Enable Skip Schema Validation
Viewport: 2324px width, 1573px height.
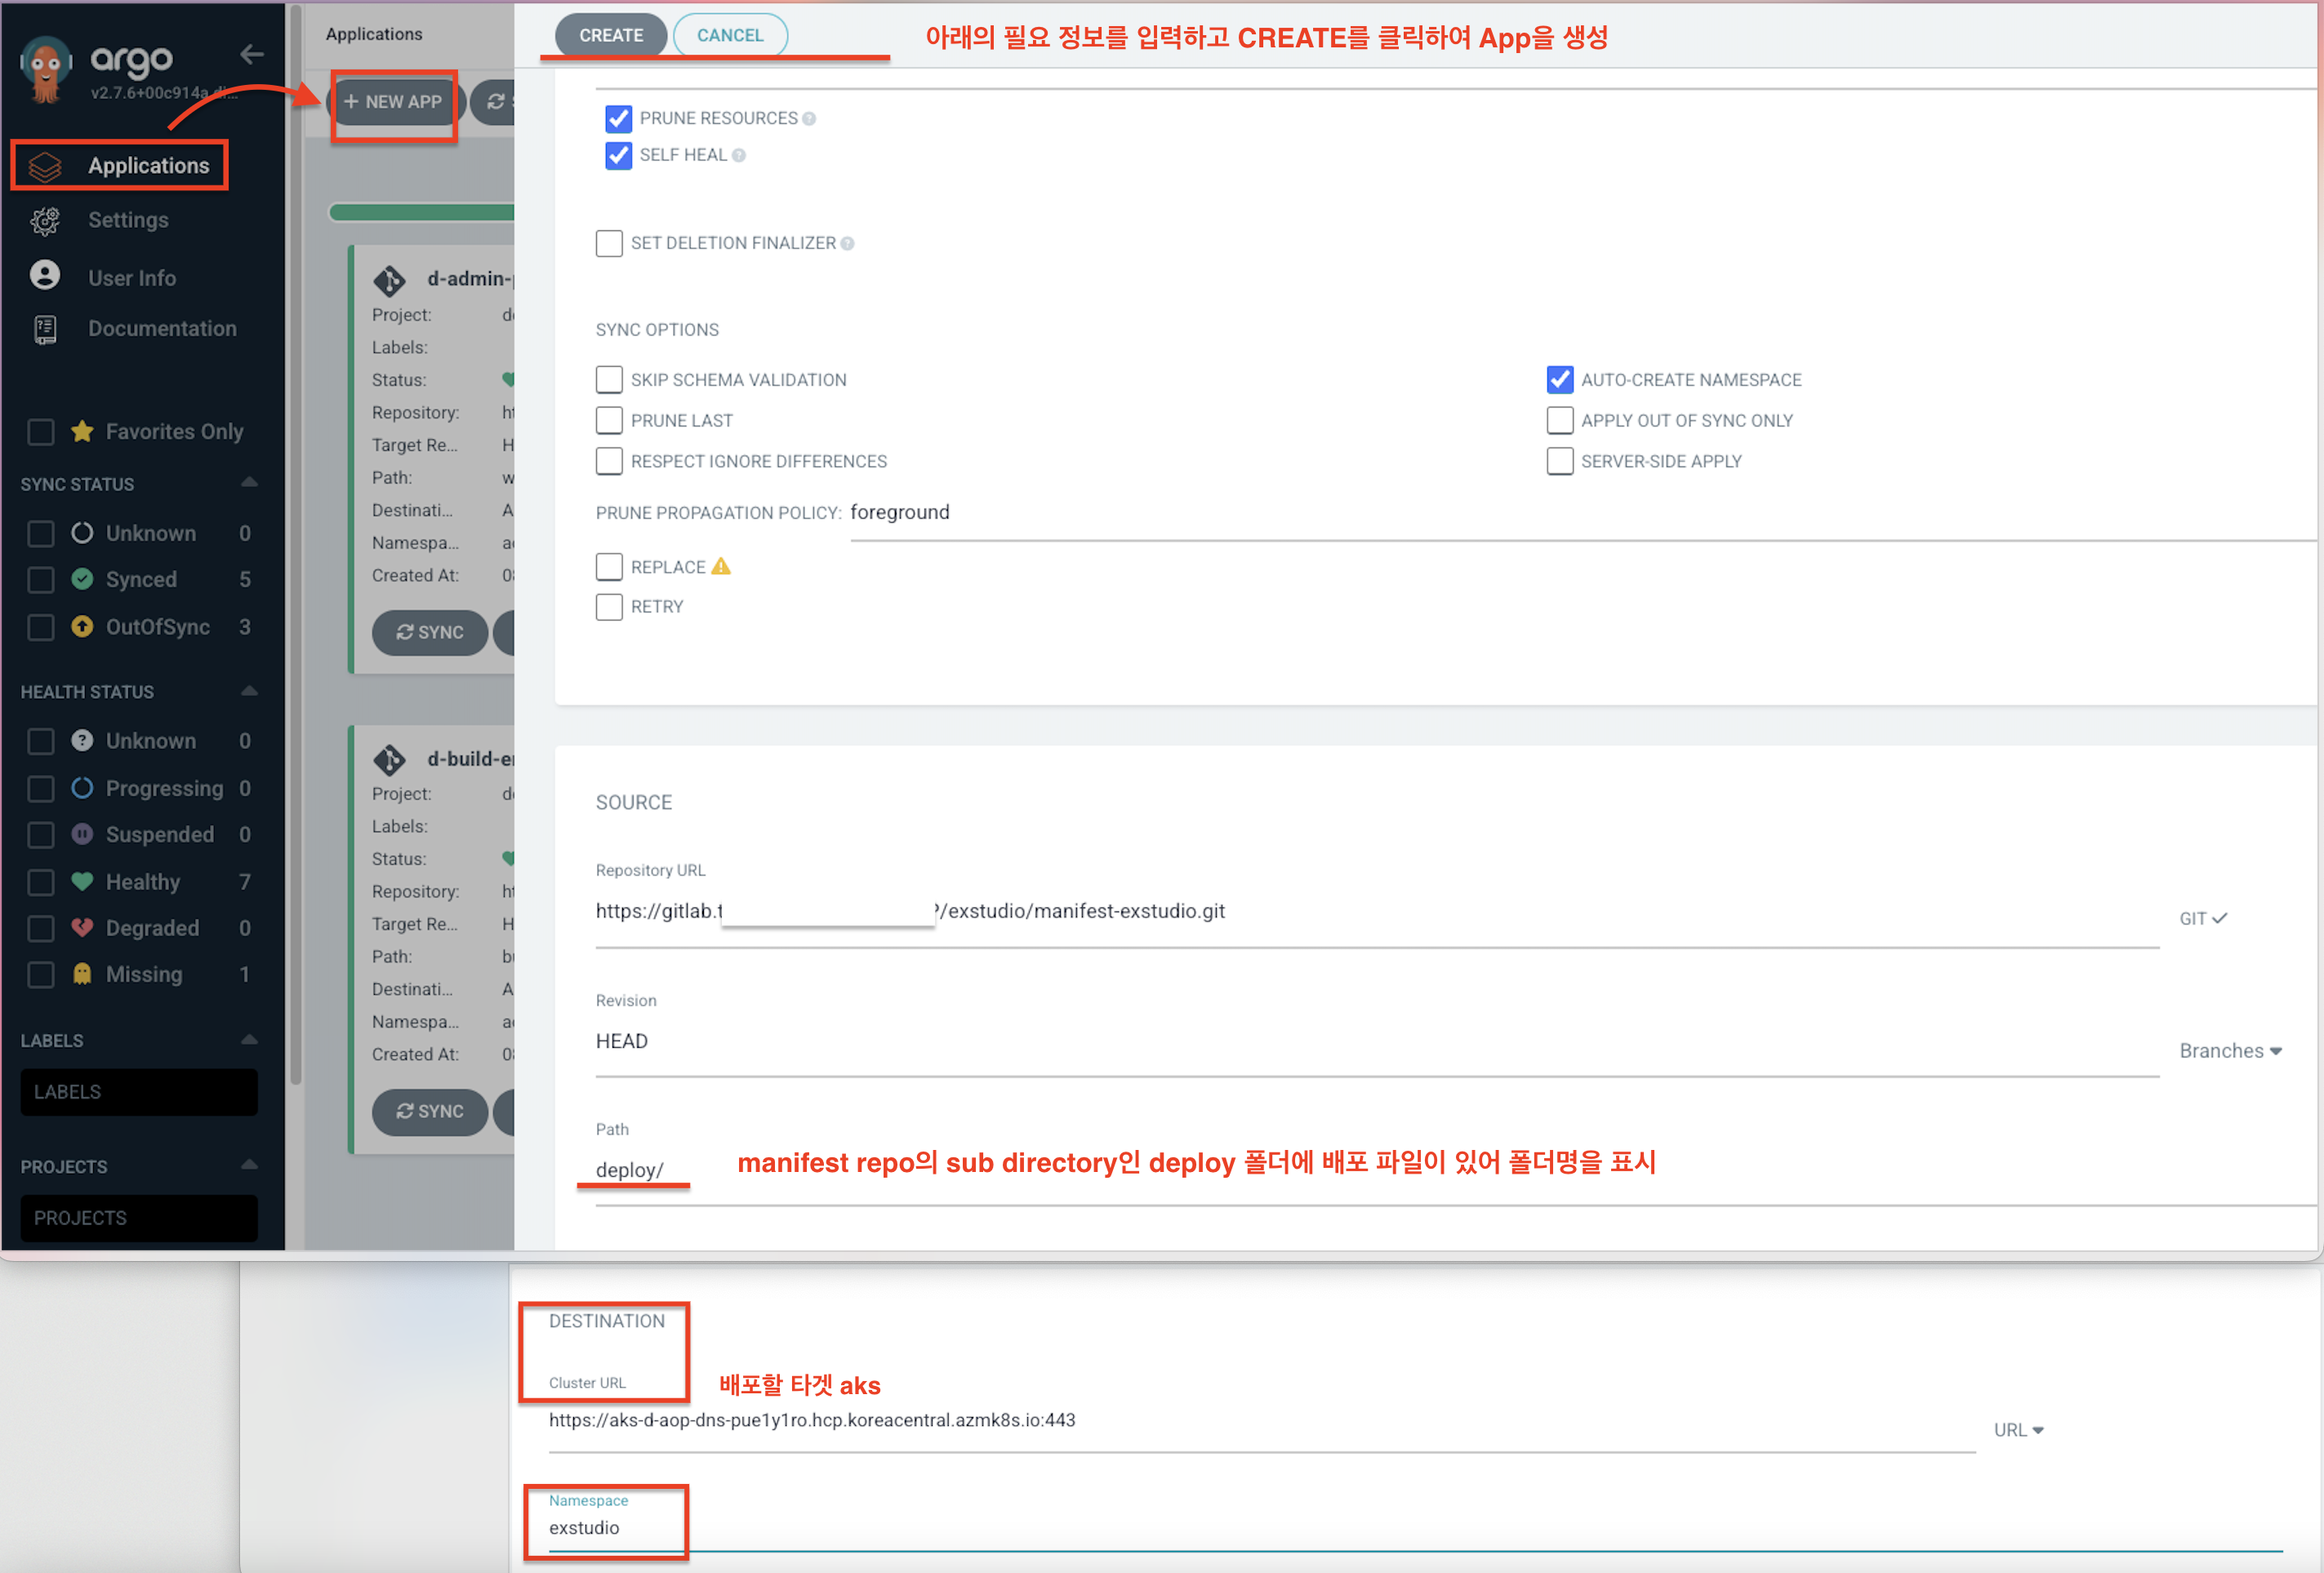(609, 380)
